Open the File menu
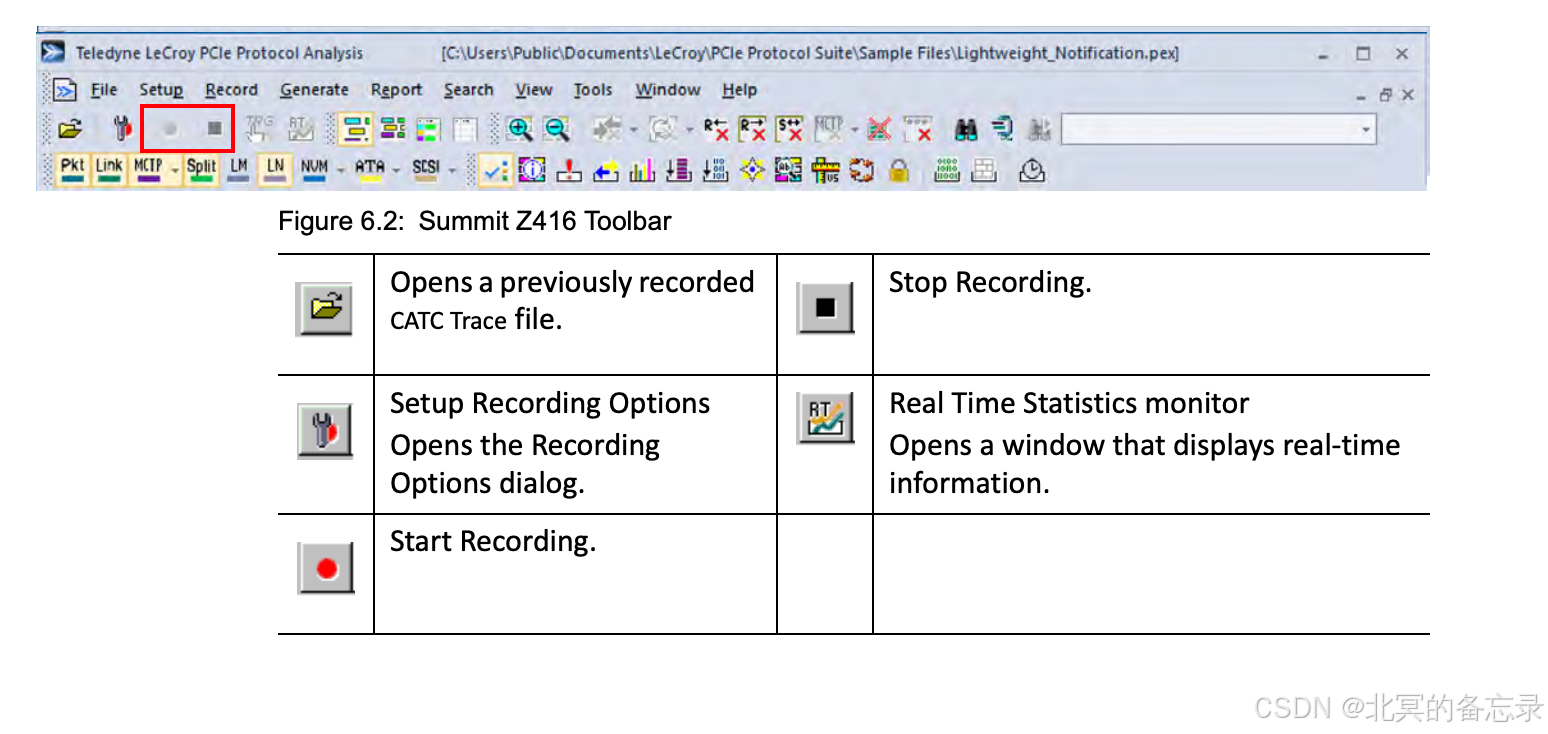 point(104,90)
